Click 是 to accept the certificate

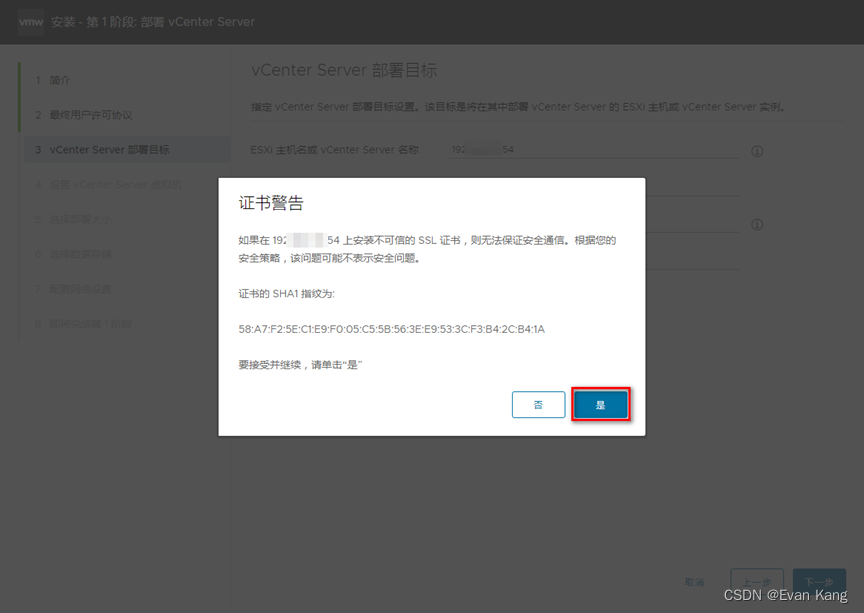600,405
